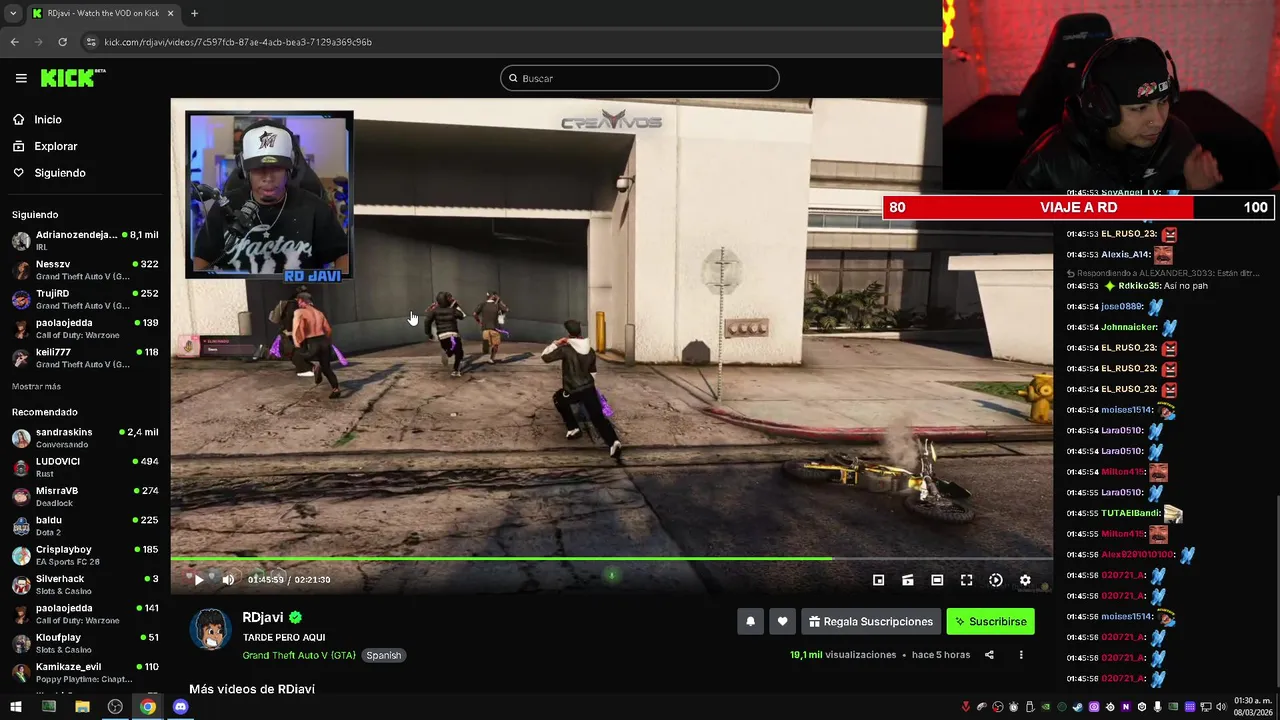Open Chrome from taskbar
The height and width of the screenshot is (720, 1280).
(148, 707)
